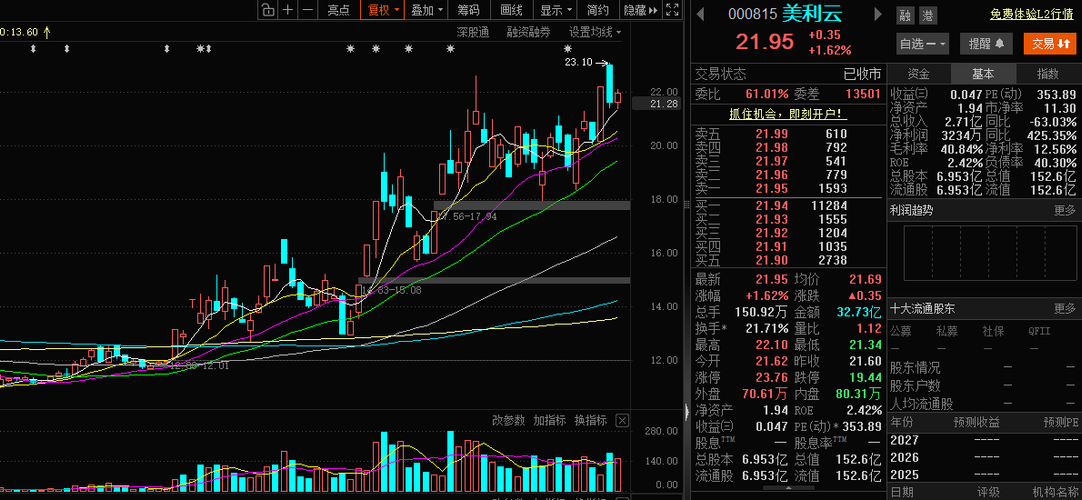Click the 2027 forecast year row

[983, 440]
